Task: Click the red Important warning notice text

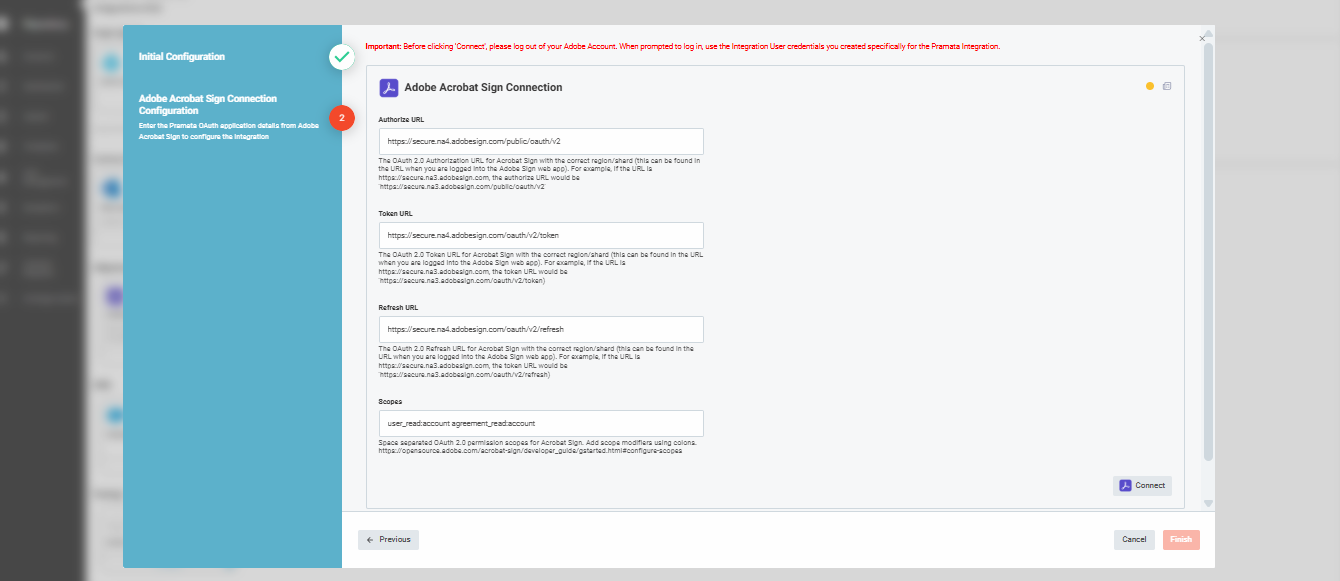Action: pyautogui.click(x=683, y=46)
